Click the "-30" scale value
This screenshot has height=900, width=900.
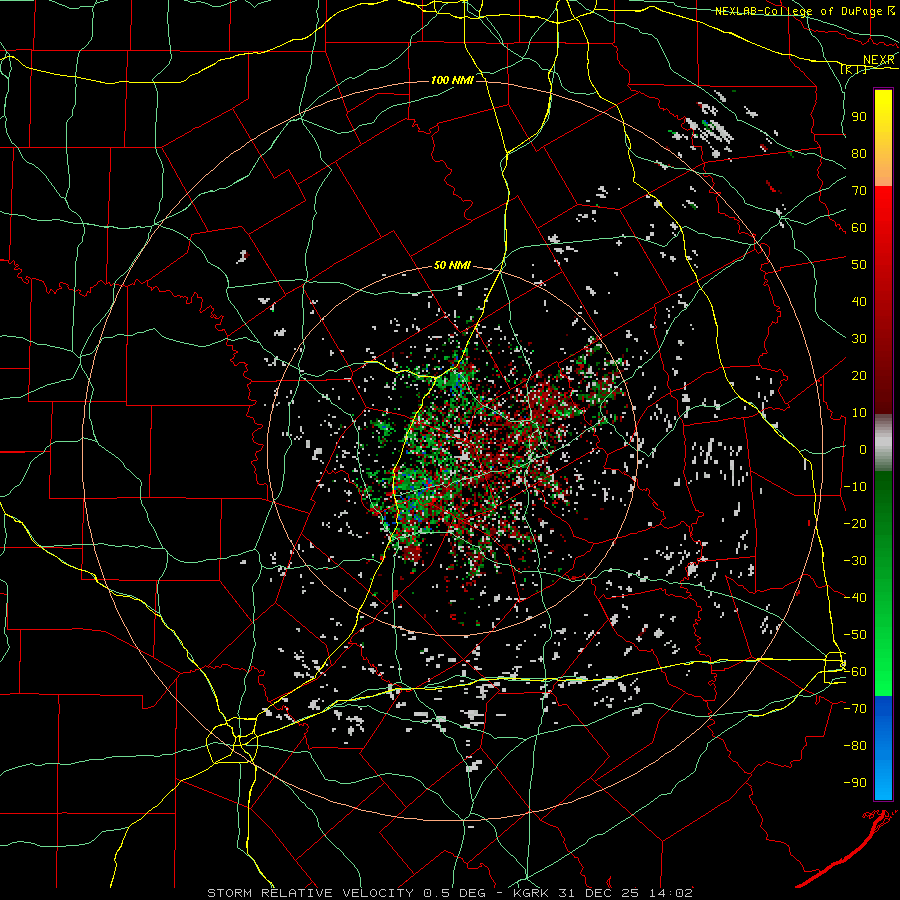tap(855, 561)
